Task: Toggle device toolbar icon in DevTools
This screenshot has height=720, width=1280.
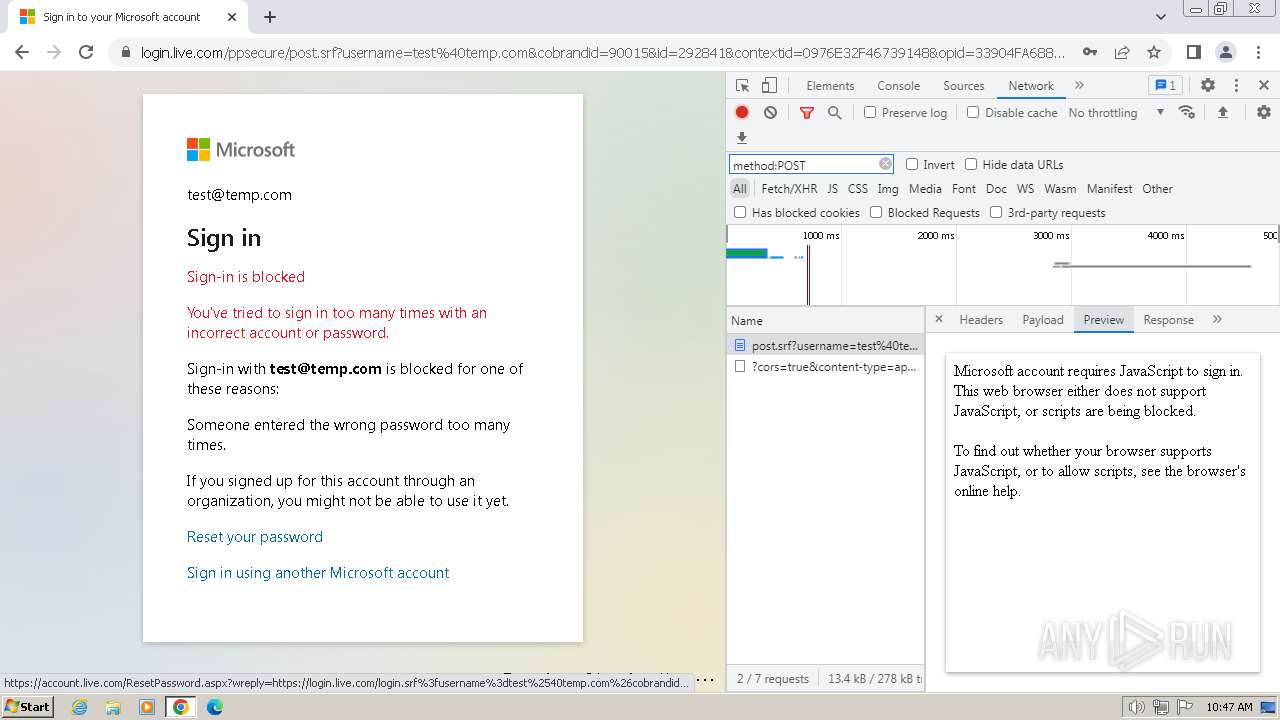Action: coord(769,86)
